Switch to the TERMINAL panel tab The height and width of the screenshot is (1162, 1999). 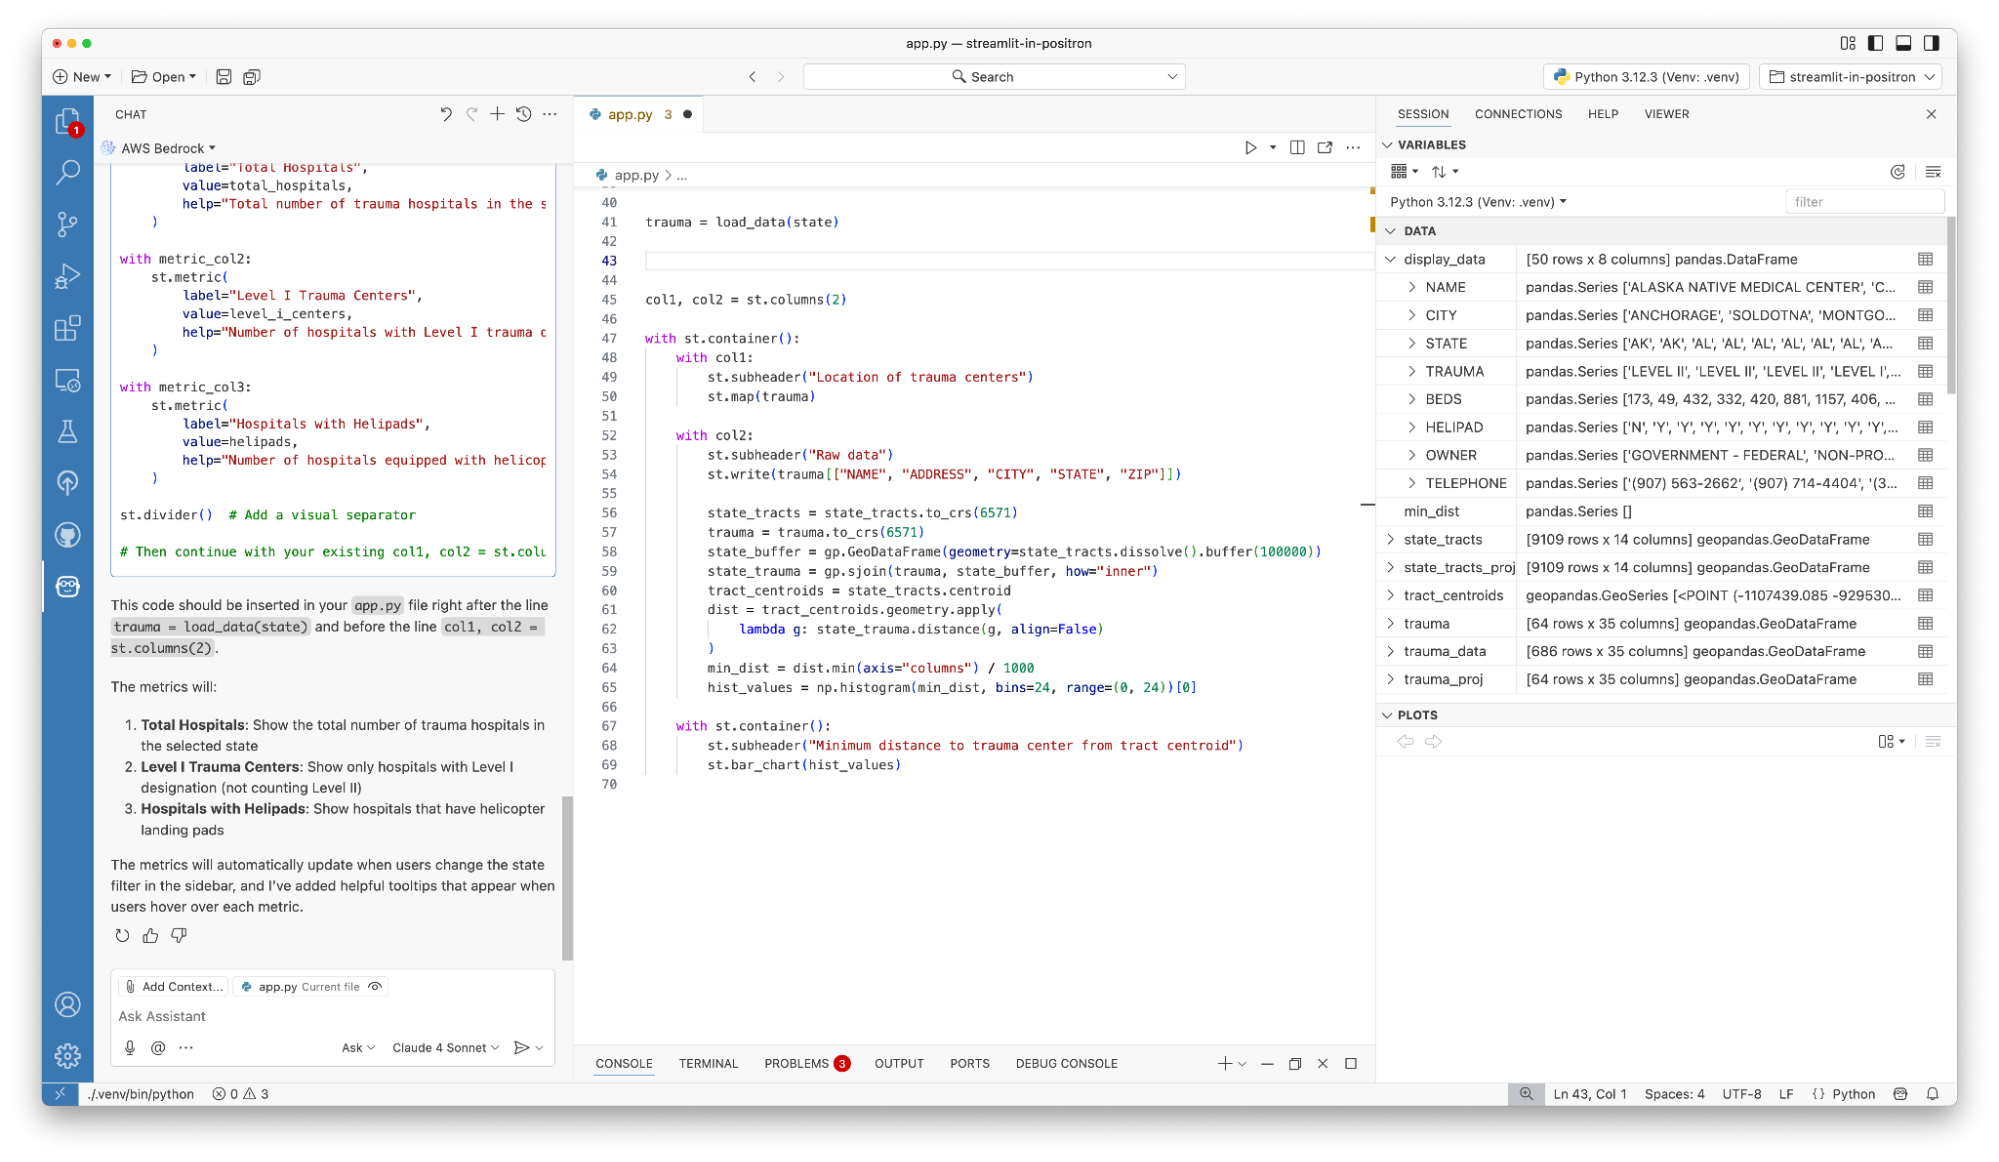pos(708,1063)
